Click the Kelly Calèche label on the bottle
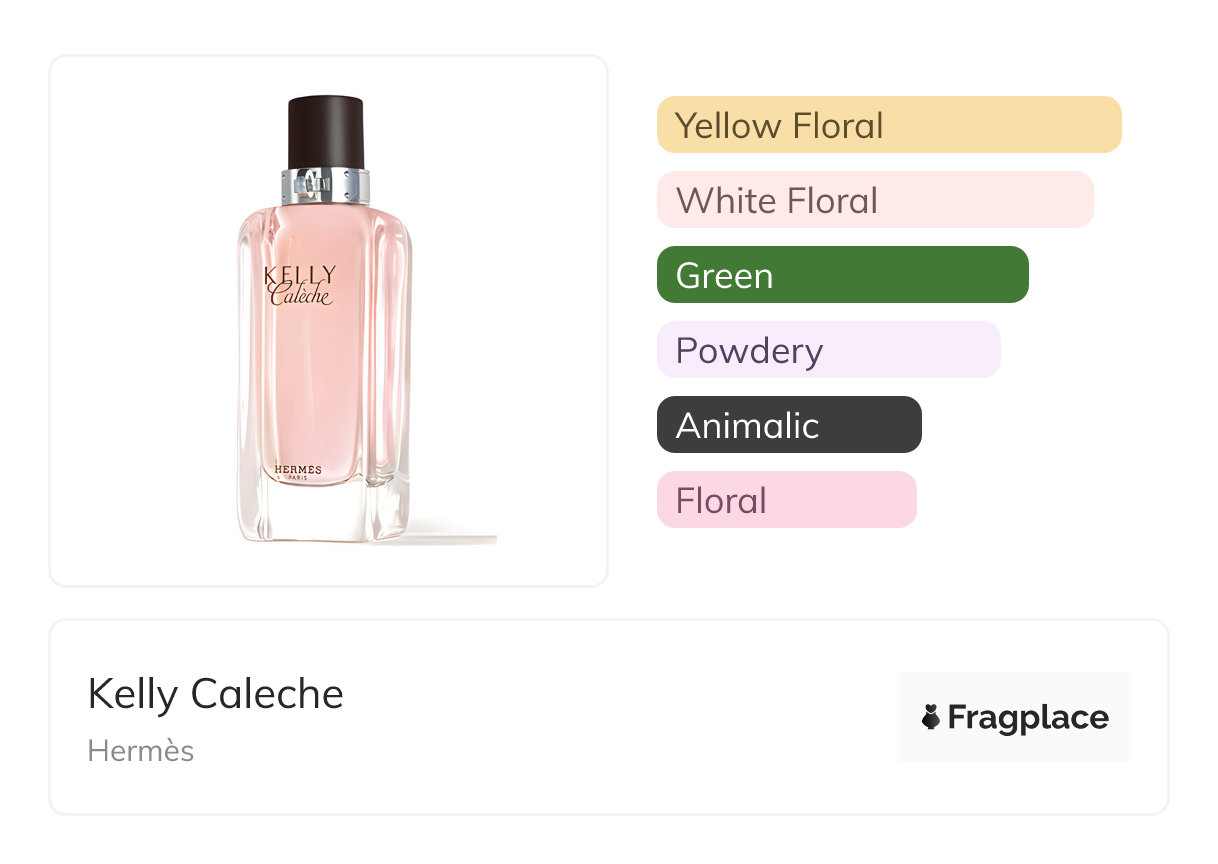 click(x=299, y=285)
